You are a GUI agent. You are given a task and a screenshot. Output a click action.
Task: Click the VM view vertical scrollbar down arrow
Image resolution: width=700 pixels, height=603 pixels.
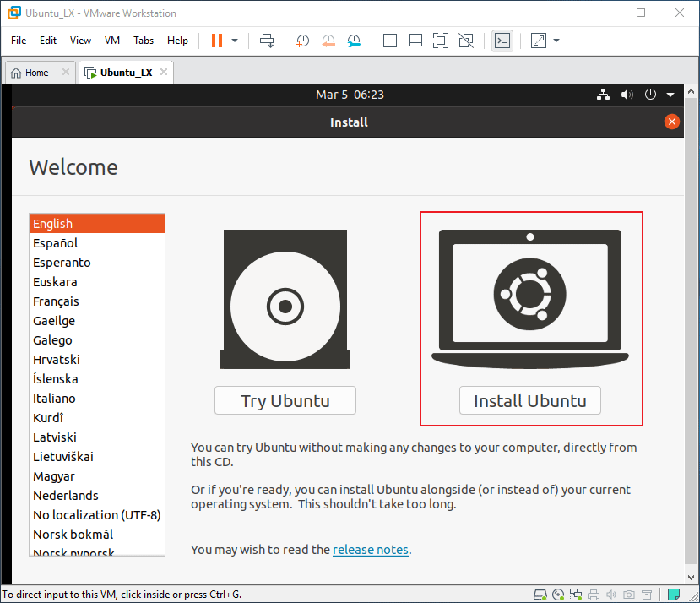[x=691, y=577]
